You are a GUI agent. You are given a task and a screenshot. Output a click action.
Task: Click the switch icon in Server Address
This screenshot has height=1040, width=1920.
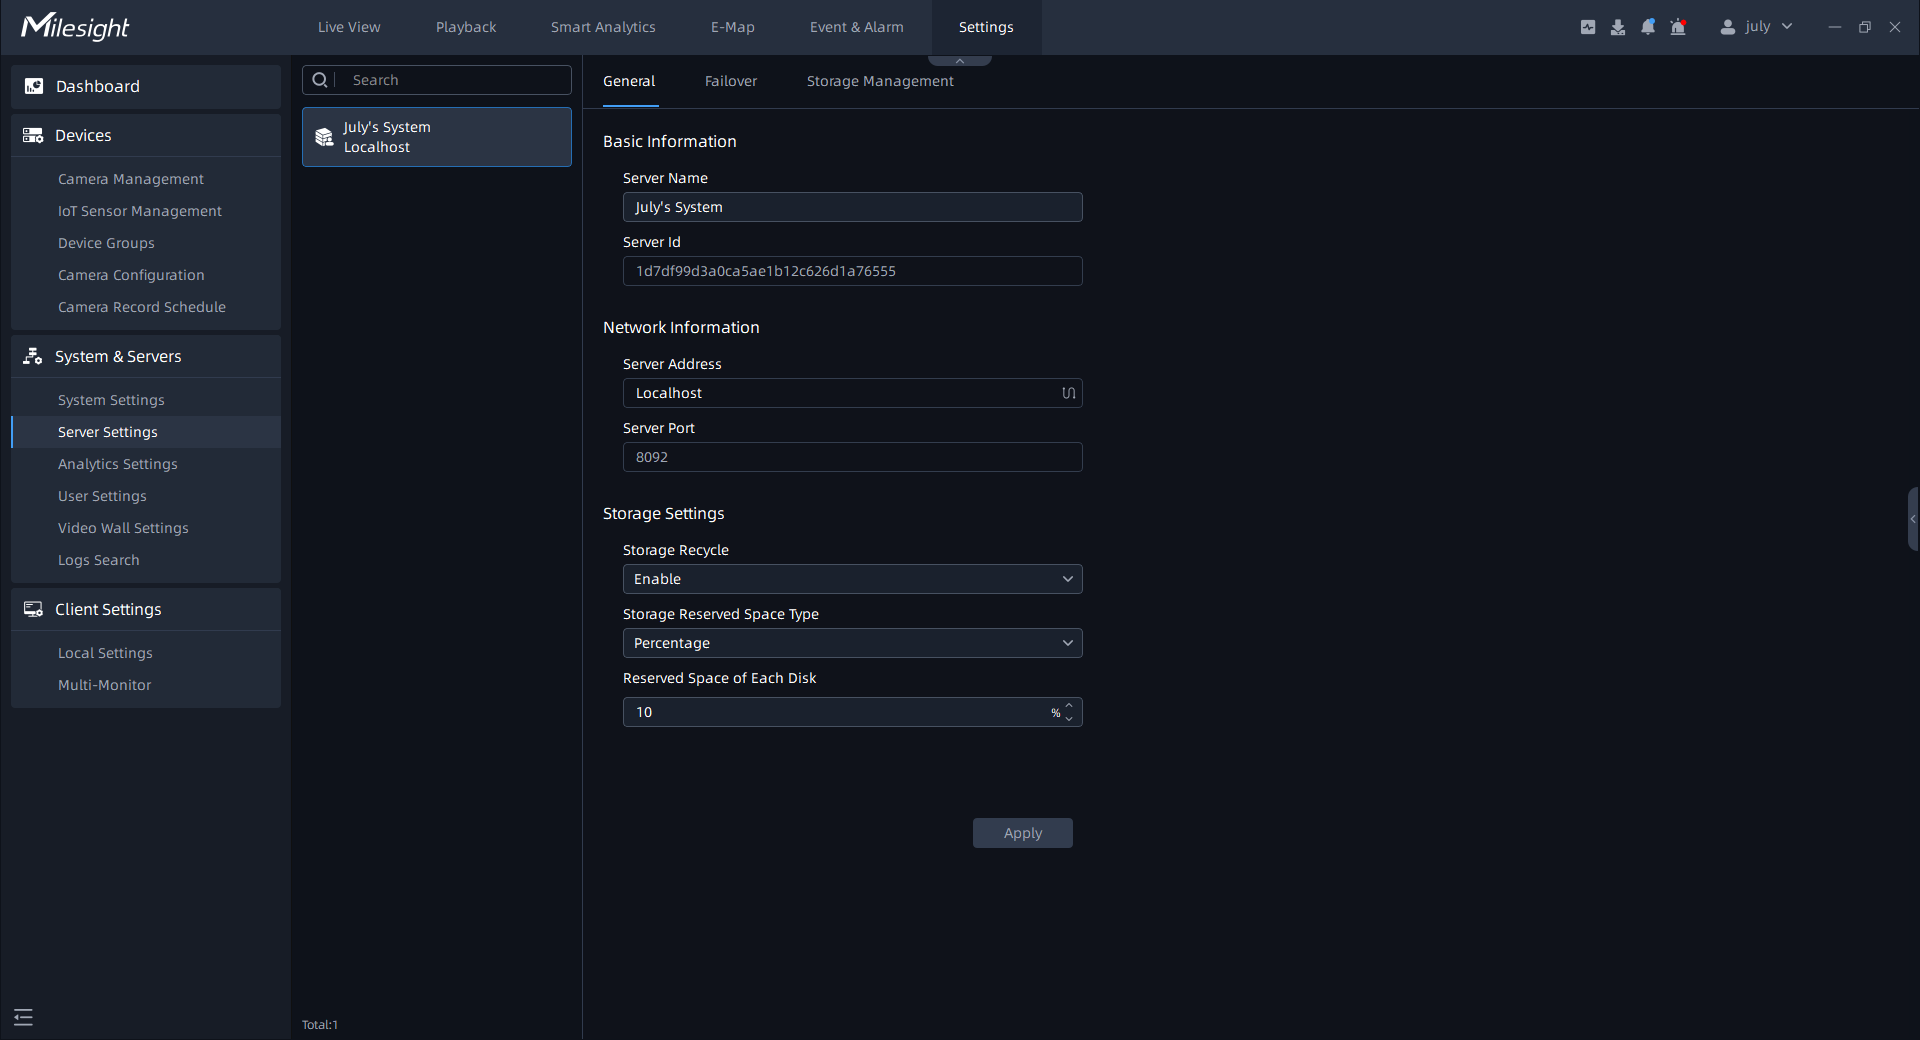[1068, 393]
